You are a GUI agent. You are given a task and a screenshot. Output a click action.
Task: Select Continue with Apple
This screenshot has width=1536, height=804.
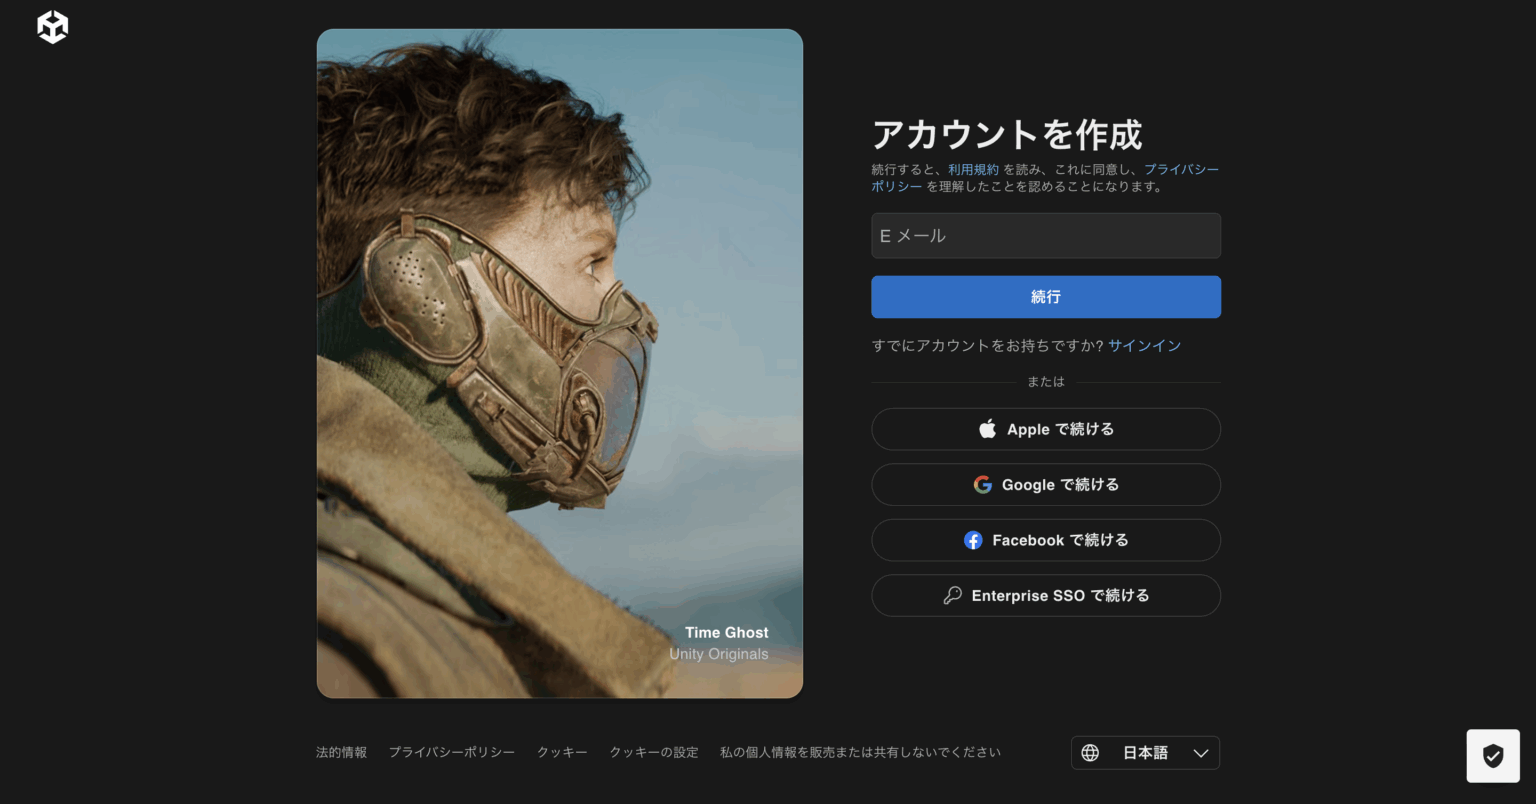click(x=1045, y=428)
